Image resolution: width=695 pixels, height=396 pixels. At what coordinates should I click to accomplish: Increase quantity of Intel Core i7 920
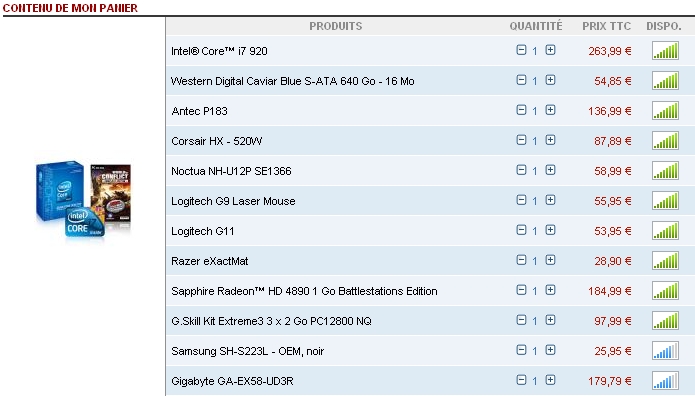550,50
